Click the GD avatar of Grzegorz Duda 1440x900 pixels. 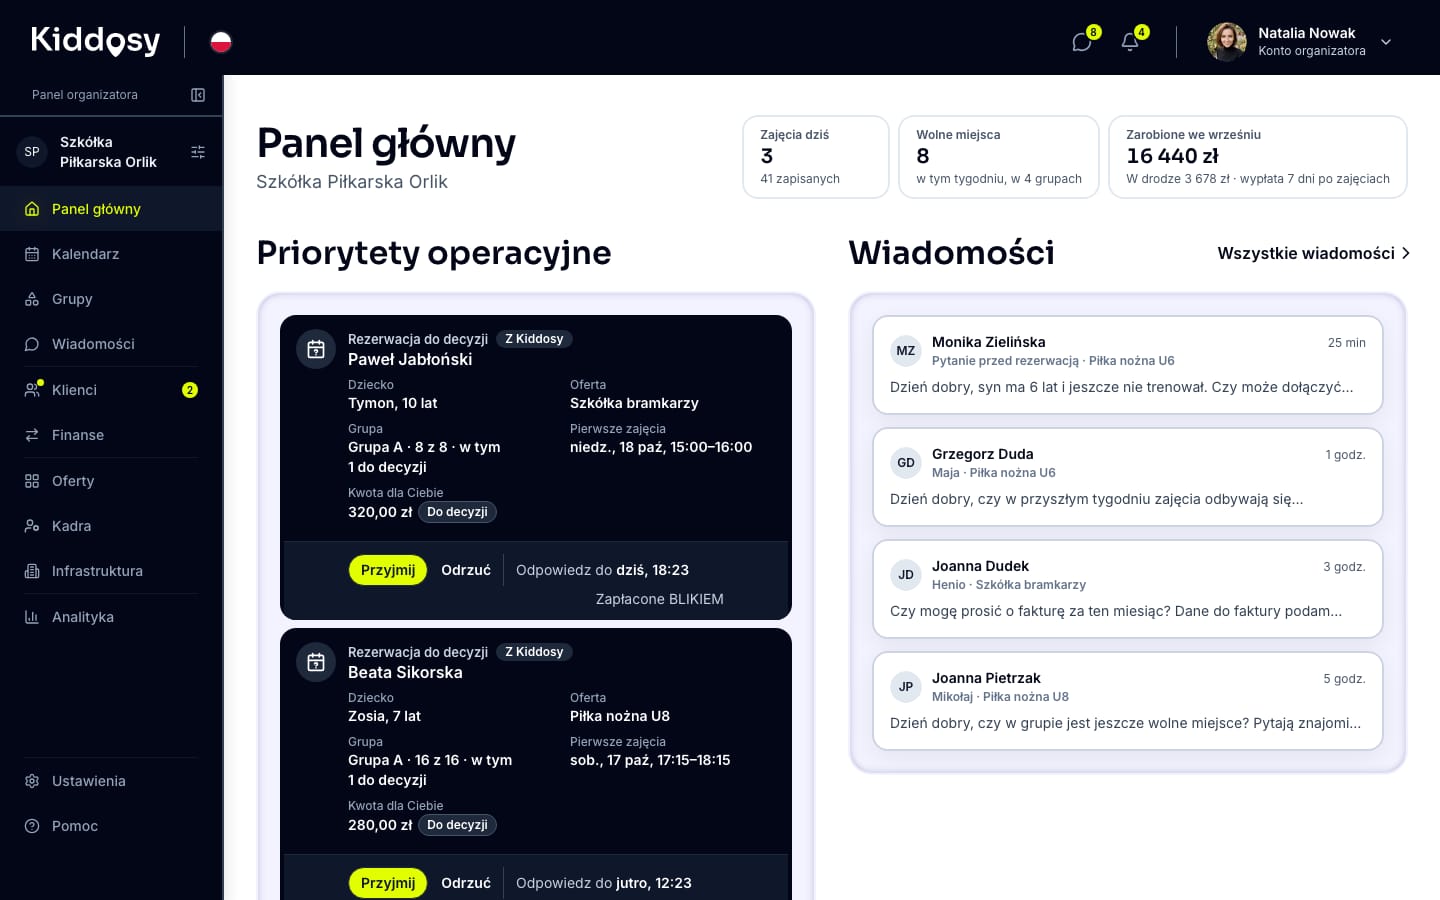tap(906, 463)
